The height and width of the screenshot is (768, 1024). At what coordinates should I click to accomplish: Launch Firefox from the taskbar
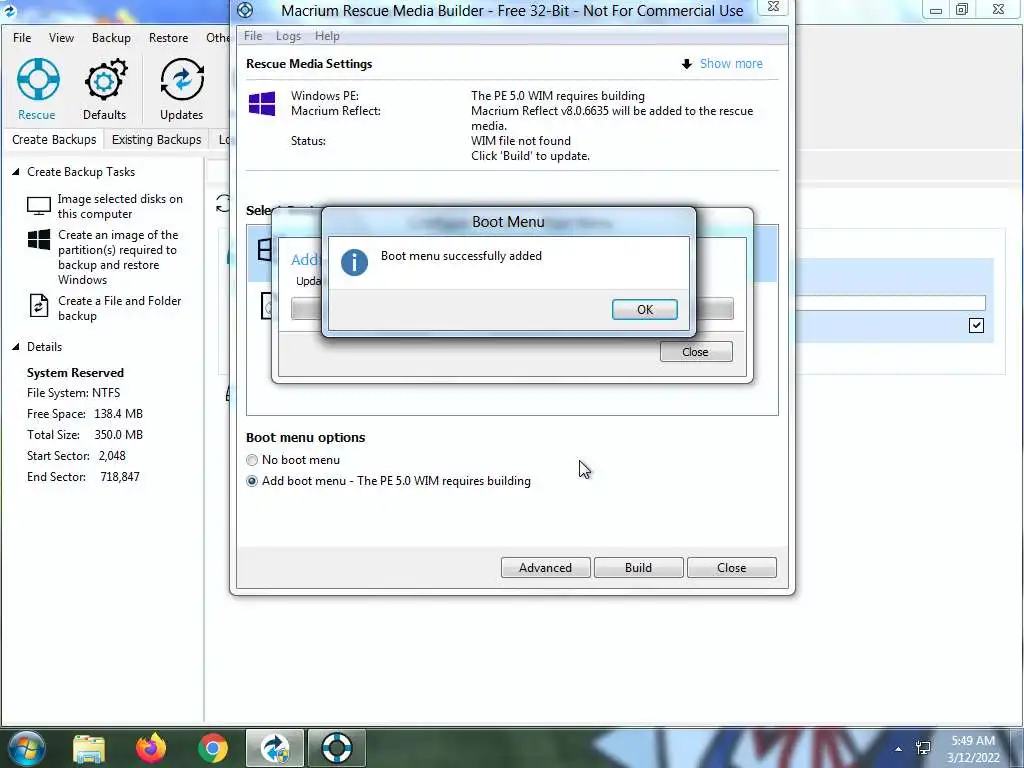[x=151, y=748]
